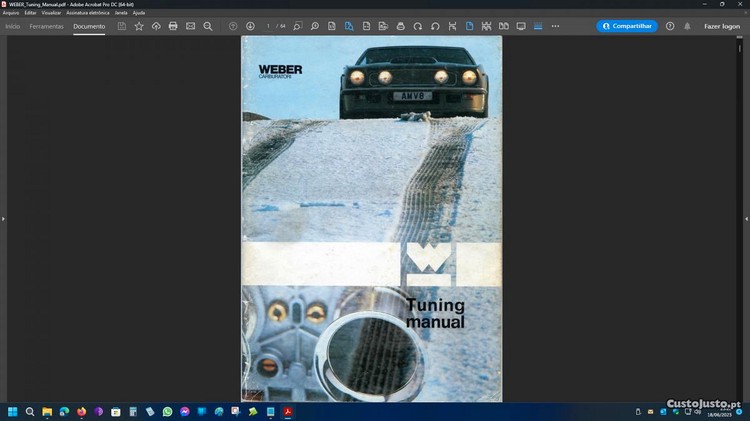Open the magnifier search tool
Image resolution: width=750 pixels, height=421 pixels.
click(x=208, y=26)
